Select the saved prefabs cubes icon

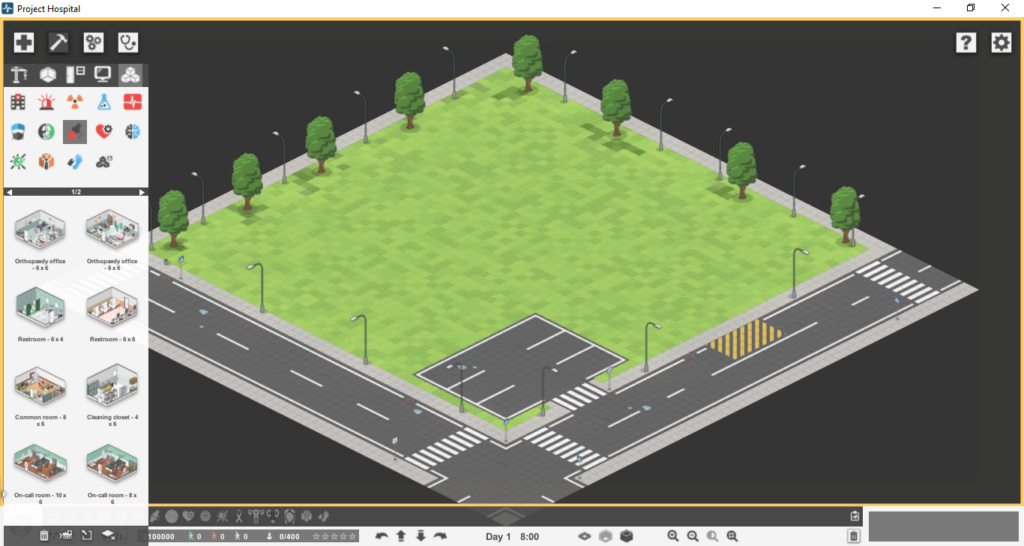click(x=104, y=161)
